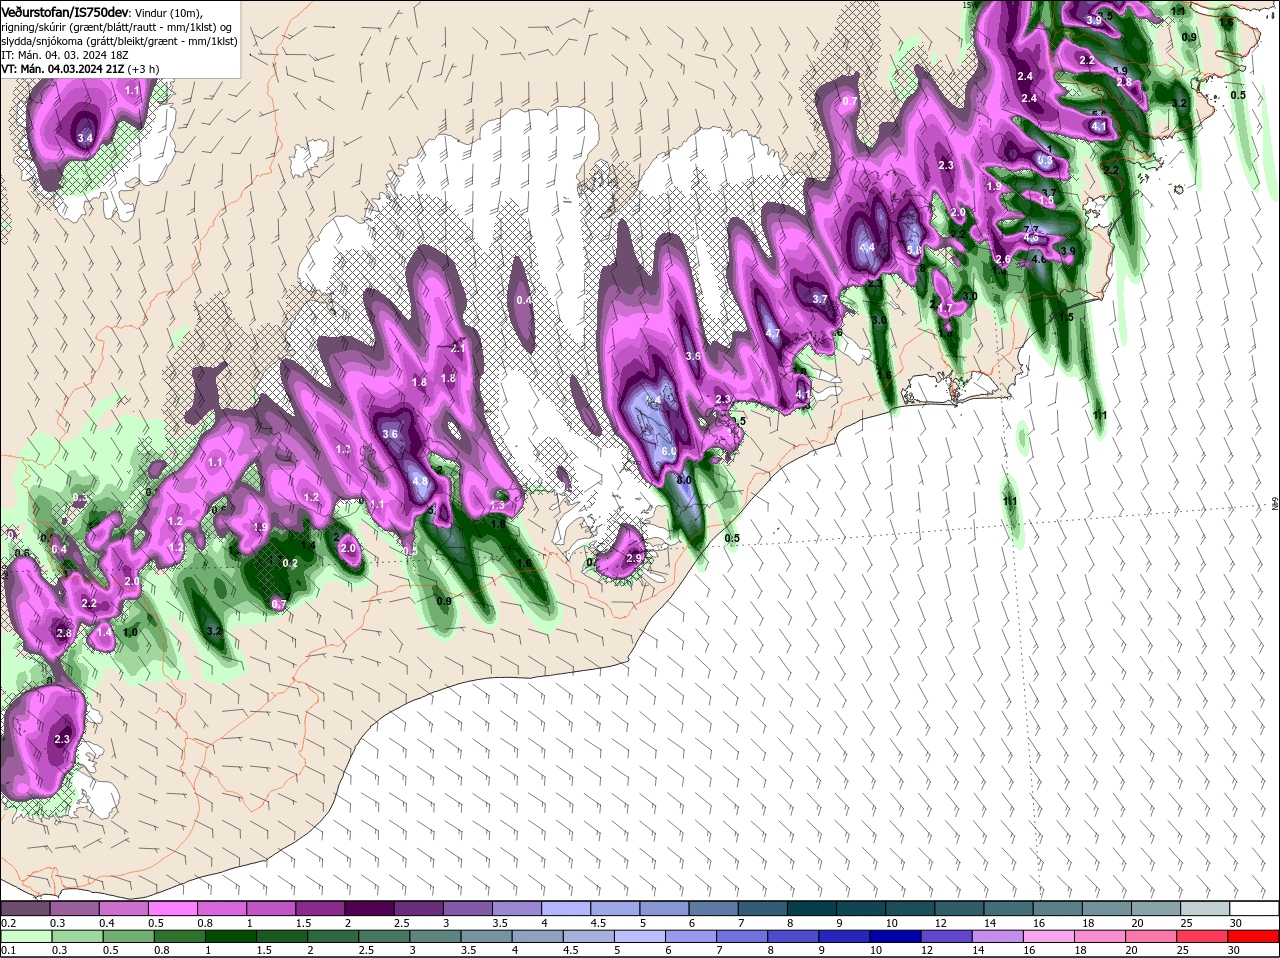The width and height of the screenshot is (1280, 958).
Task: Click the "30" label under the upper legend row
Action: [x=1235, y=923]
